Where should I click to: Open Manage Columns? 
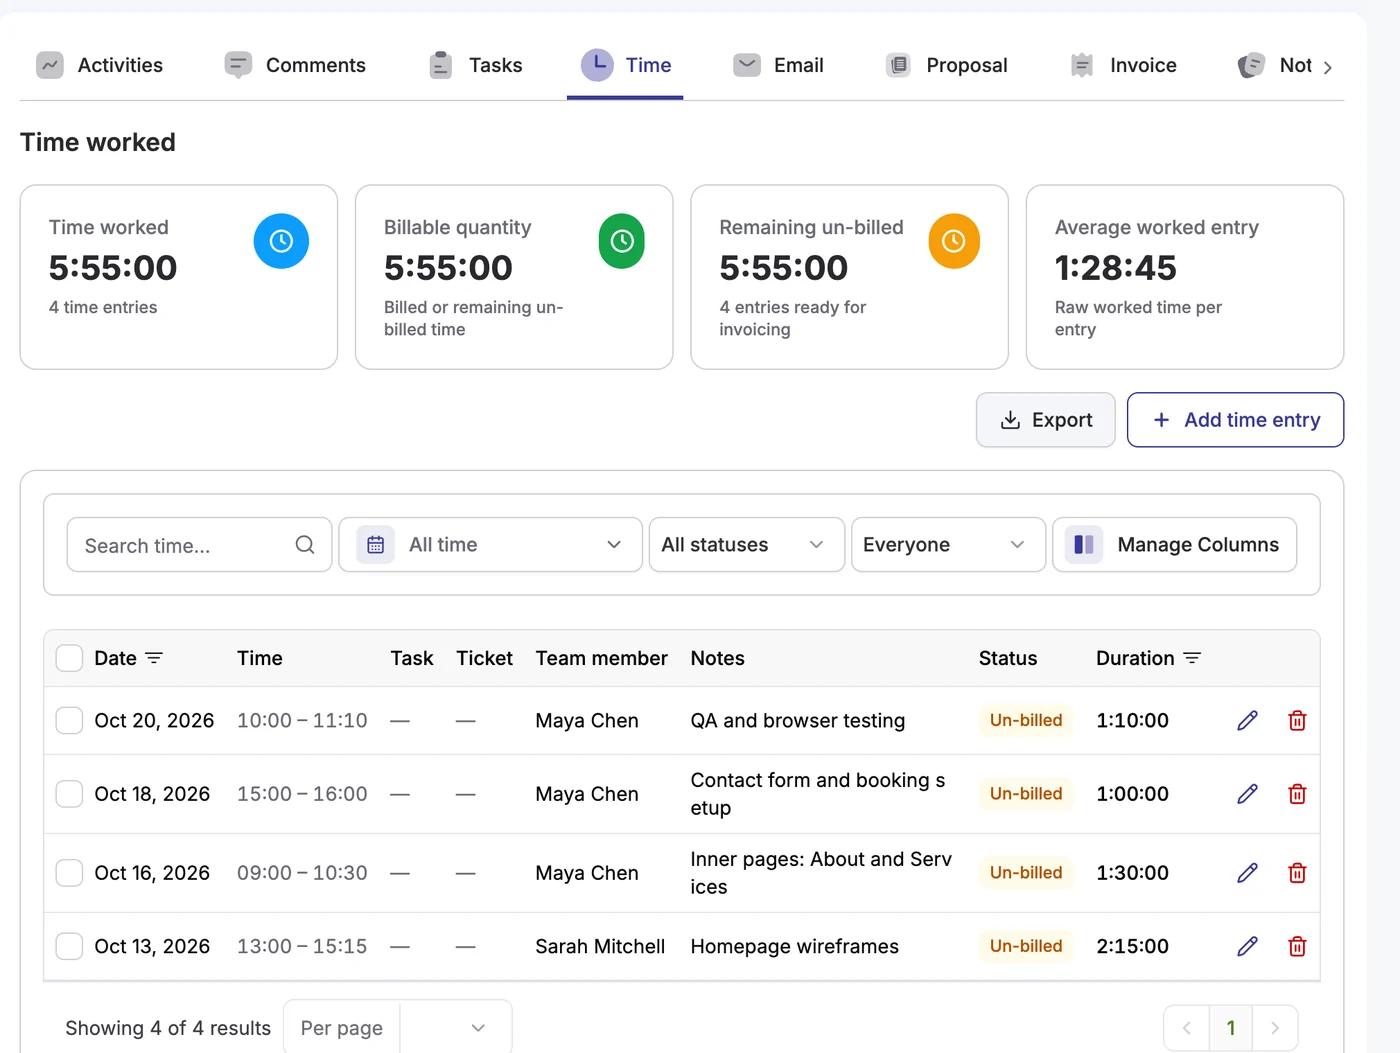pos(1175,545)
